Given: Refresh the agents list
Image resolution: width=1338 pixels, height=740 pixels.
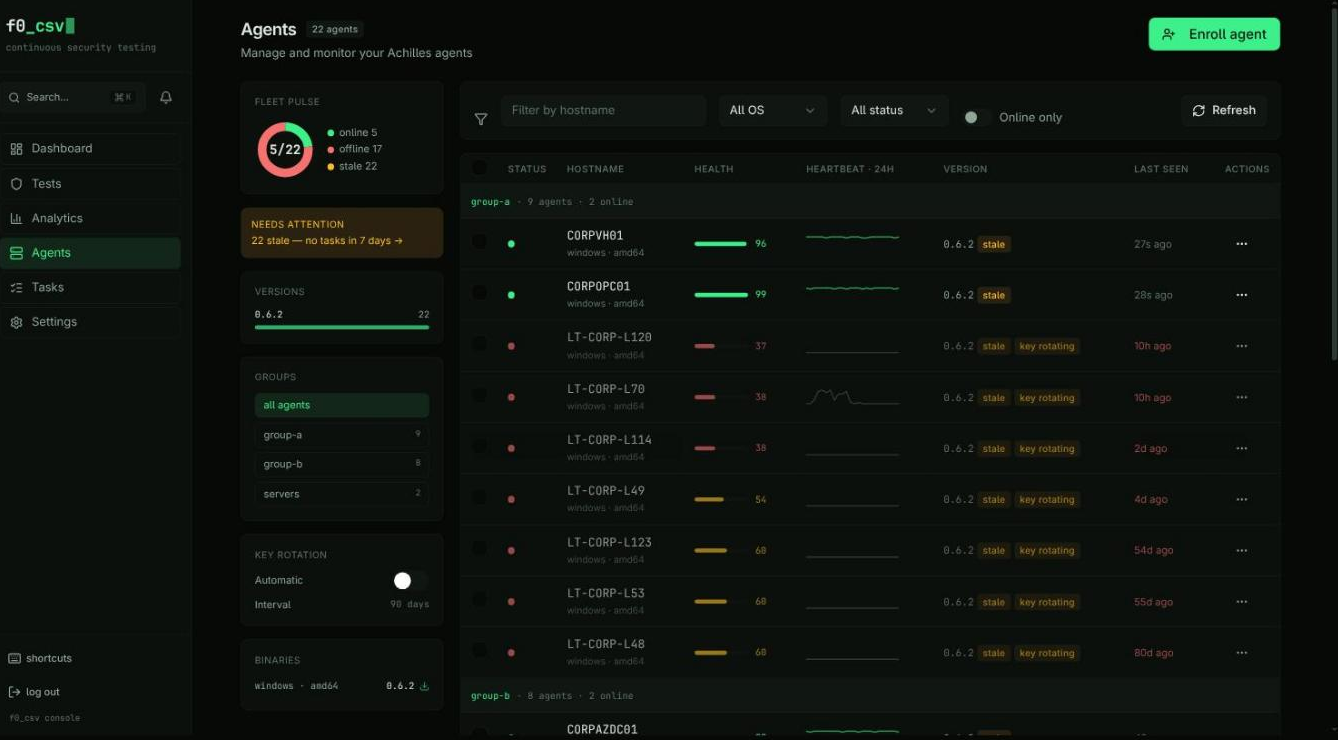Looking at the screenshot, I should pos(1224,110).
